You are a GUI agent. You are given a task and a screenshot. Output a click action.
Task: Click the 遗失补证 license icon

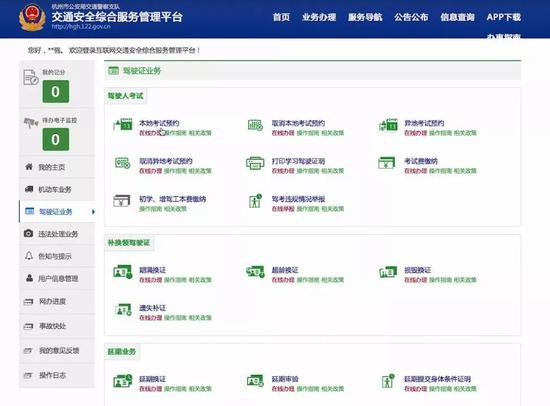(x=123, y=310)
